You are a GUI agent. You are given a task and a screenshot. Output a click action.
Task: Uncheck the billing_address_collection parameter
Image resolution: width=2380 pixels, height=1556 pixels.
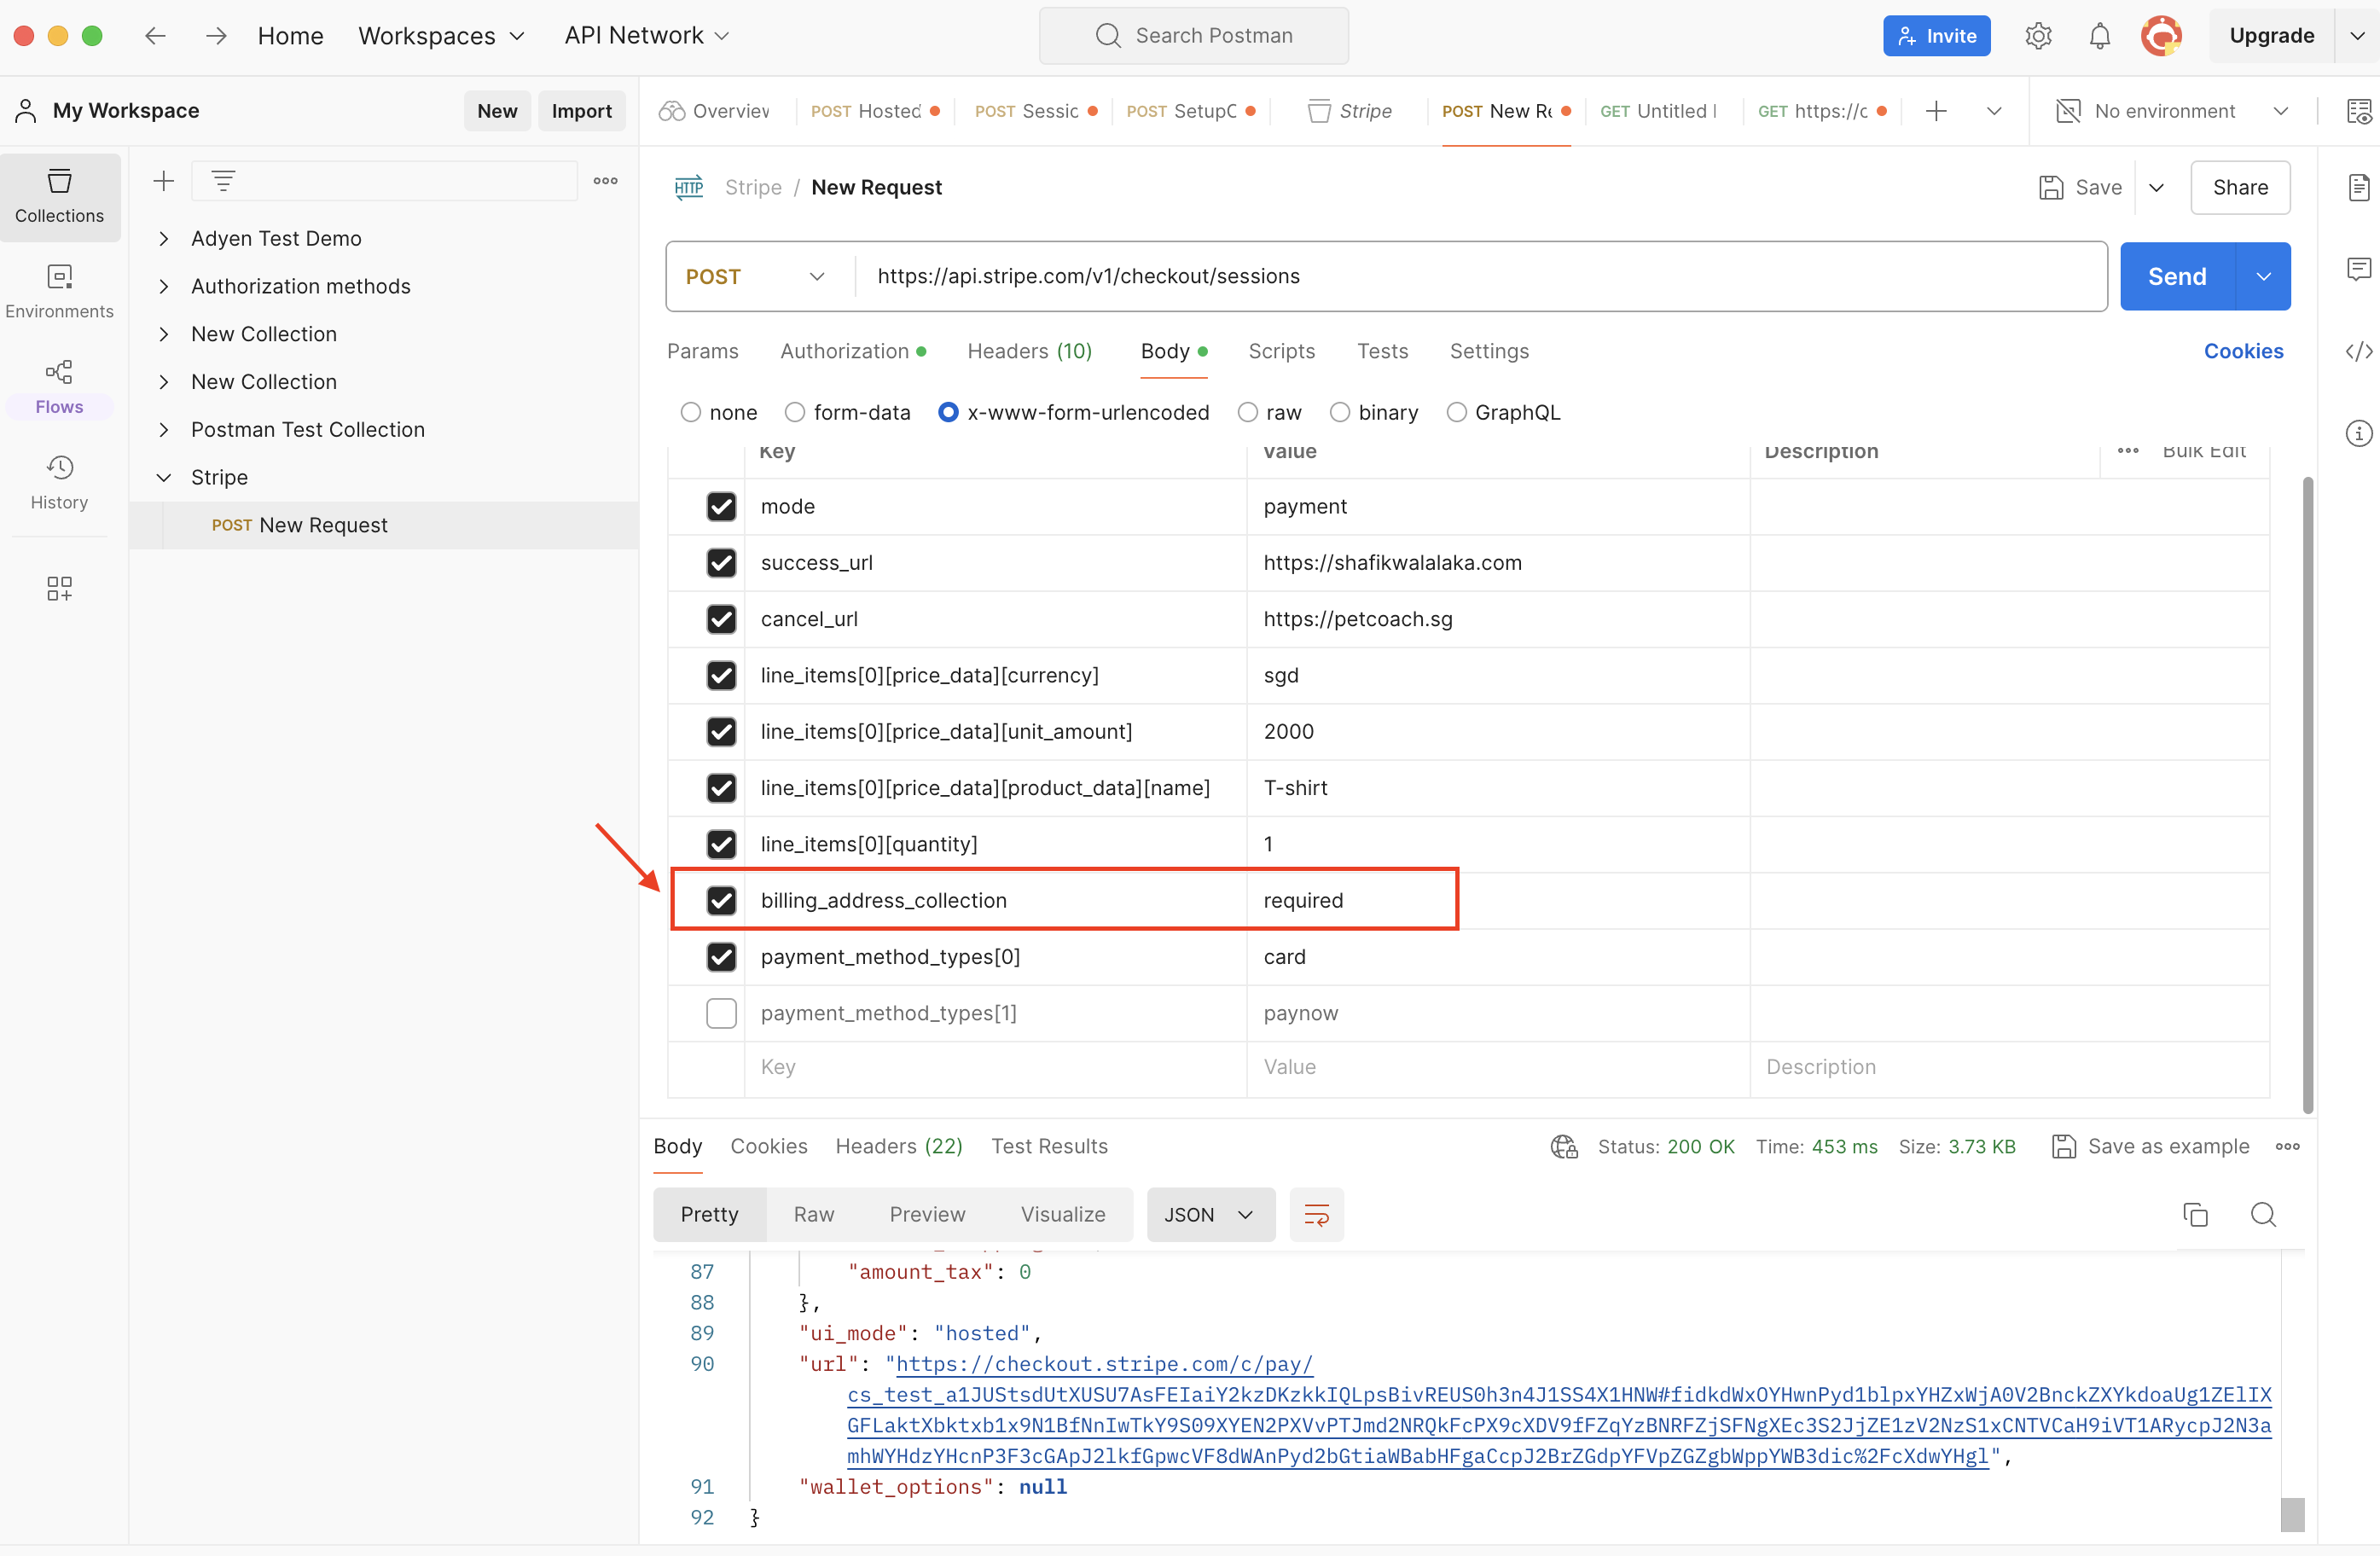[720, 900]
